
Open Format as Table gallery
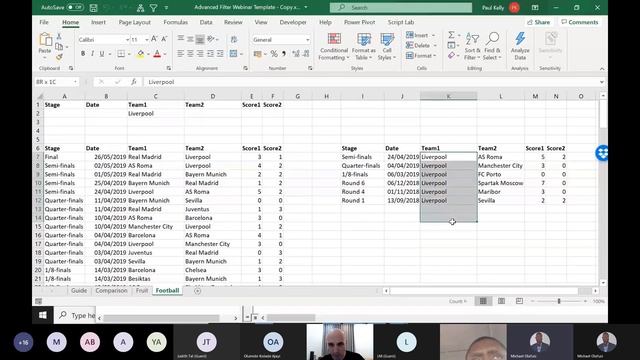pyautogui.click(x=363, y=47)
